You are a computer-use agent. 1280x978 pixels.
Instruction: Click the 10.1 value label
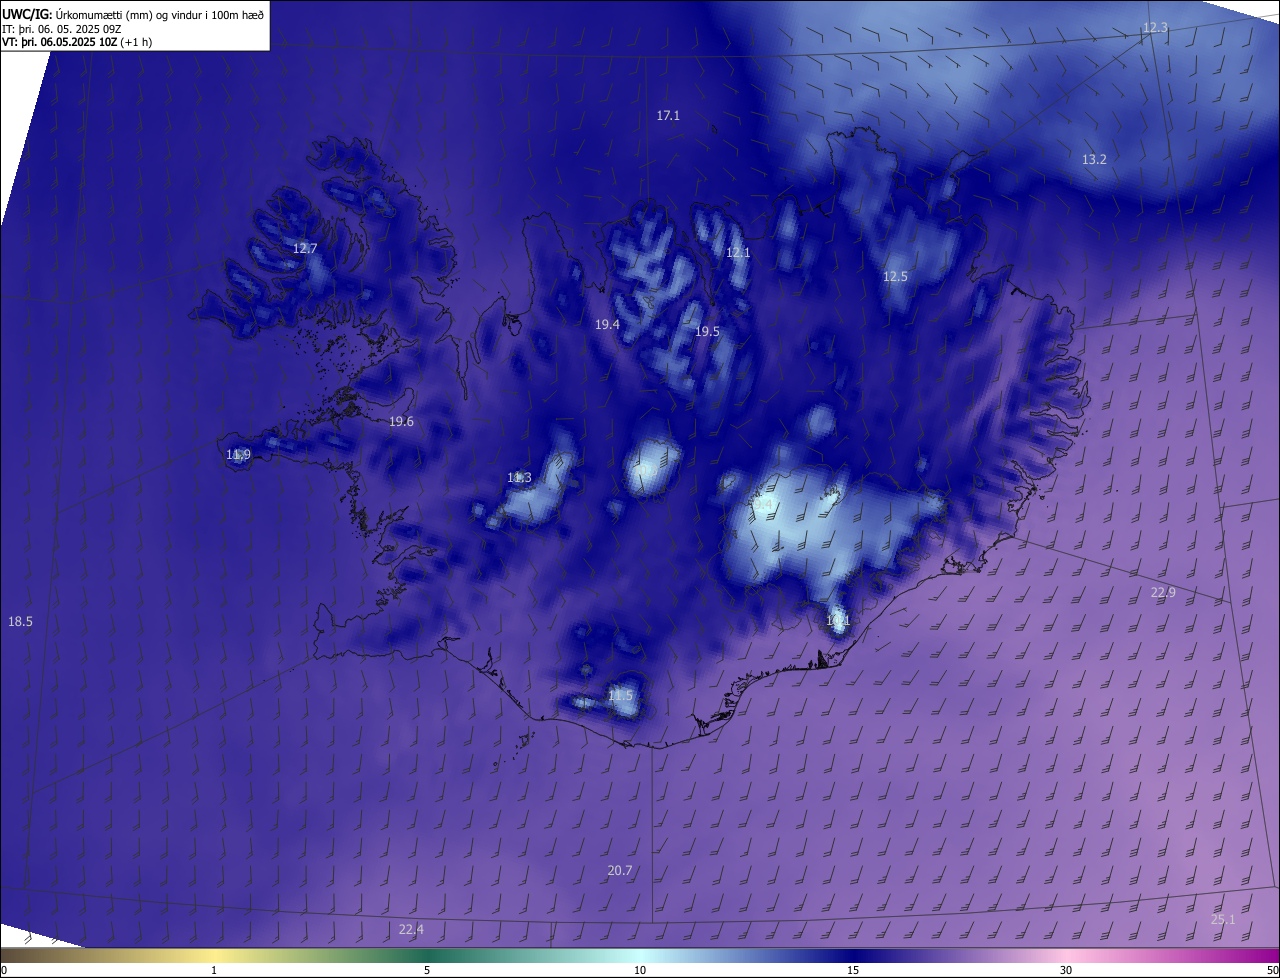tap(838, 621)
